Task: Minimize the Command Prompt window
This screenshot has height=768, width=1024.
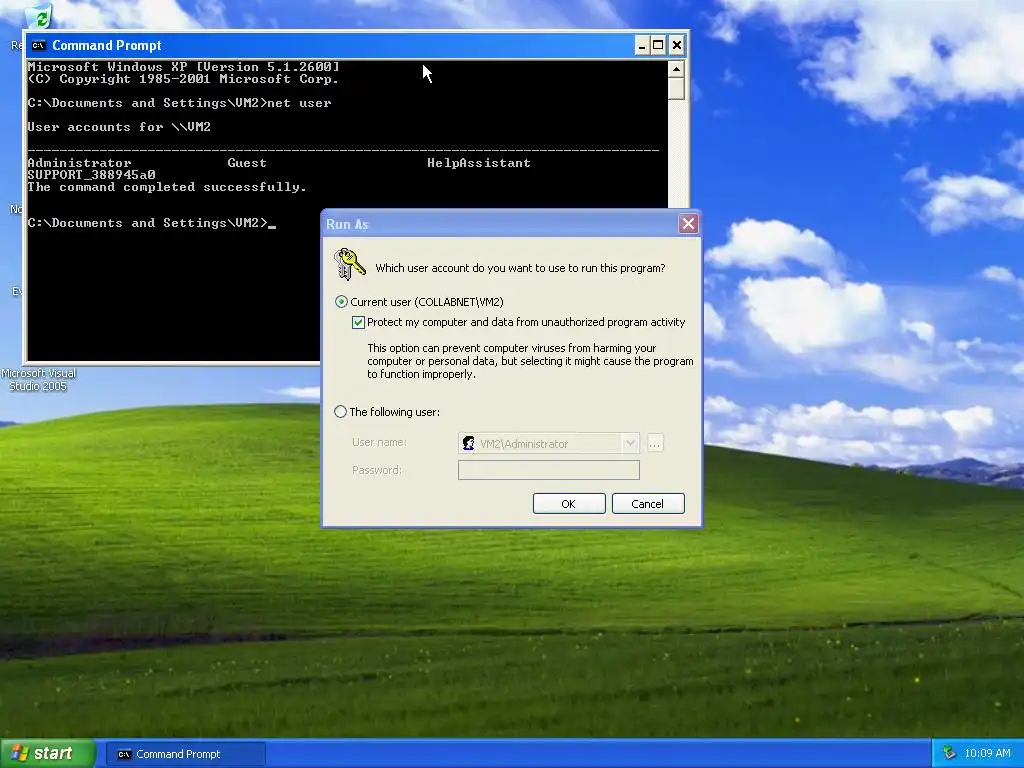Action: (x=642, y=45)
